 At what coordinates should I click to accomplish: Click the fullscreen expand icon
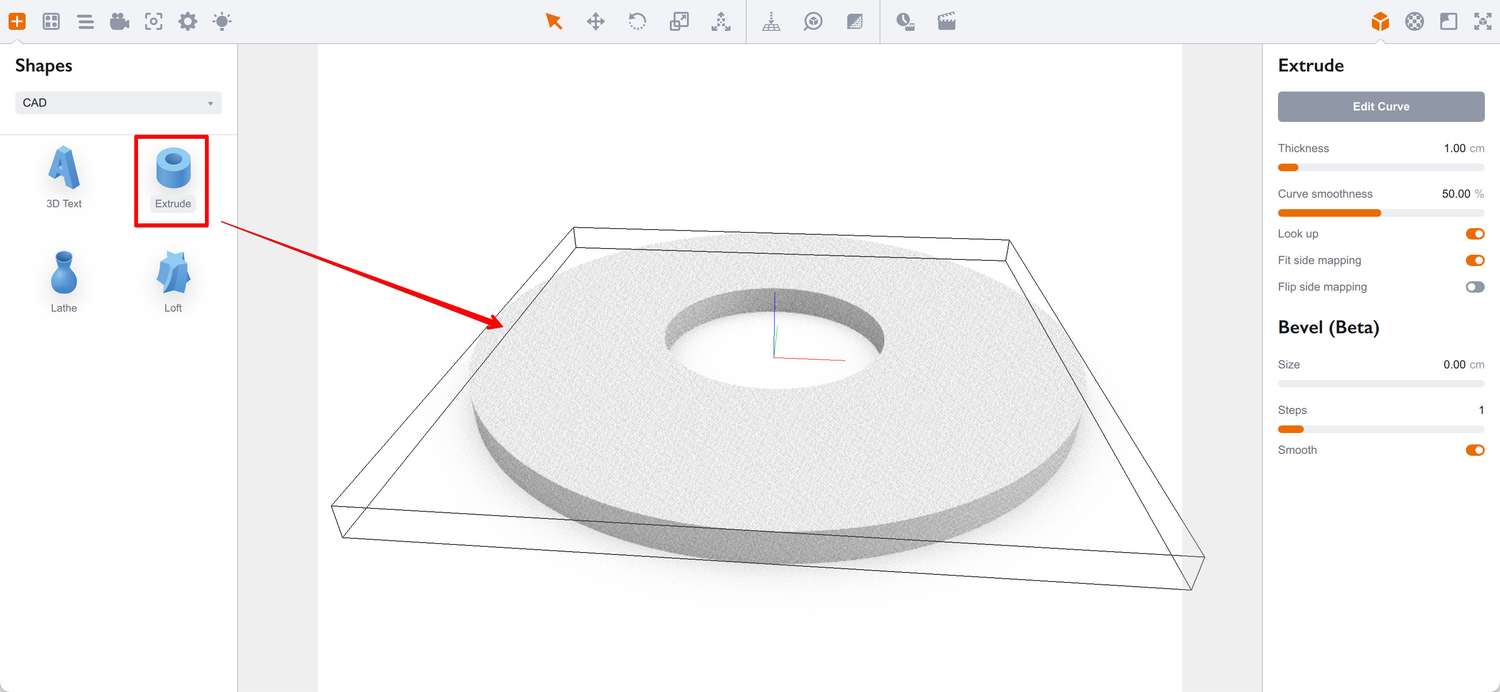point(1483,21)
